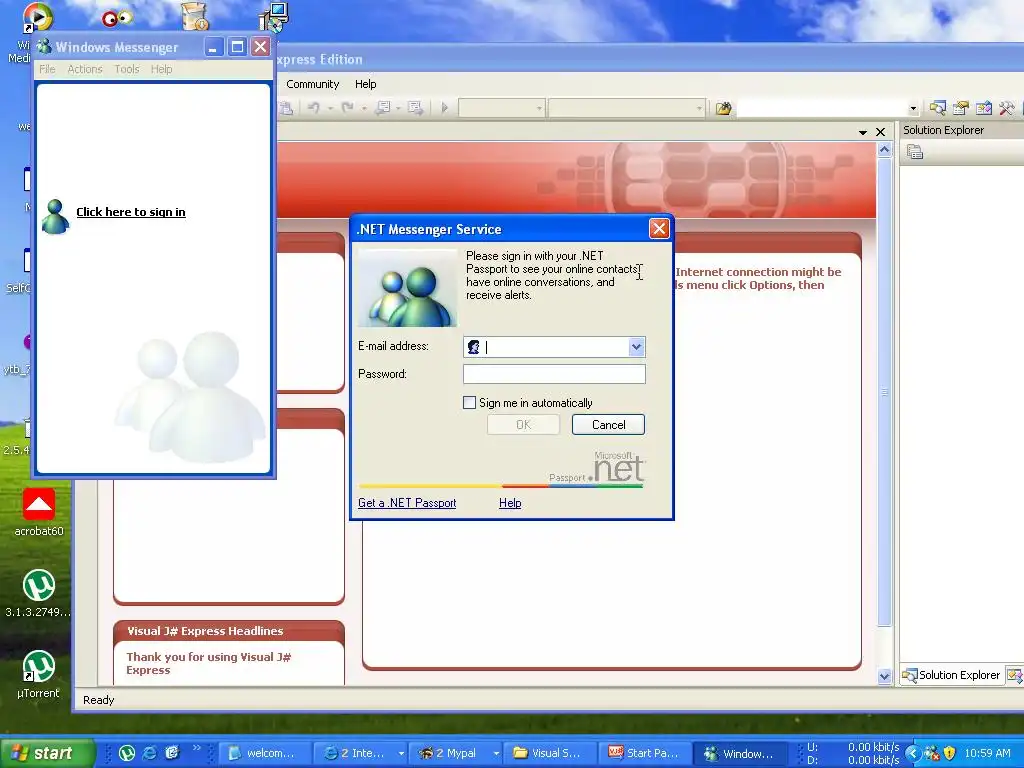This screenshot has width=1024, height=768.
Task: Open the Help menu in Visual Studio
Action: point(366,84)
